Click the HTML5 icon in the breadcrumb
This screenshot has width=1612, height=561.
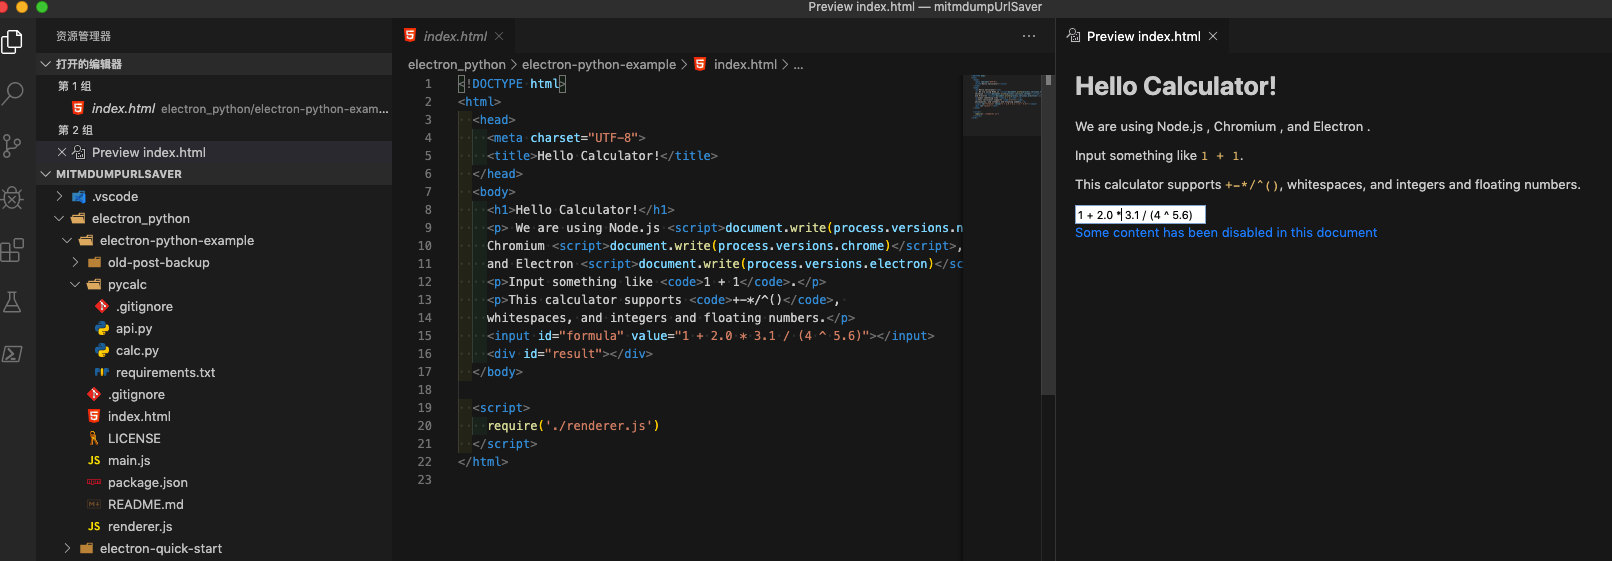700,64
